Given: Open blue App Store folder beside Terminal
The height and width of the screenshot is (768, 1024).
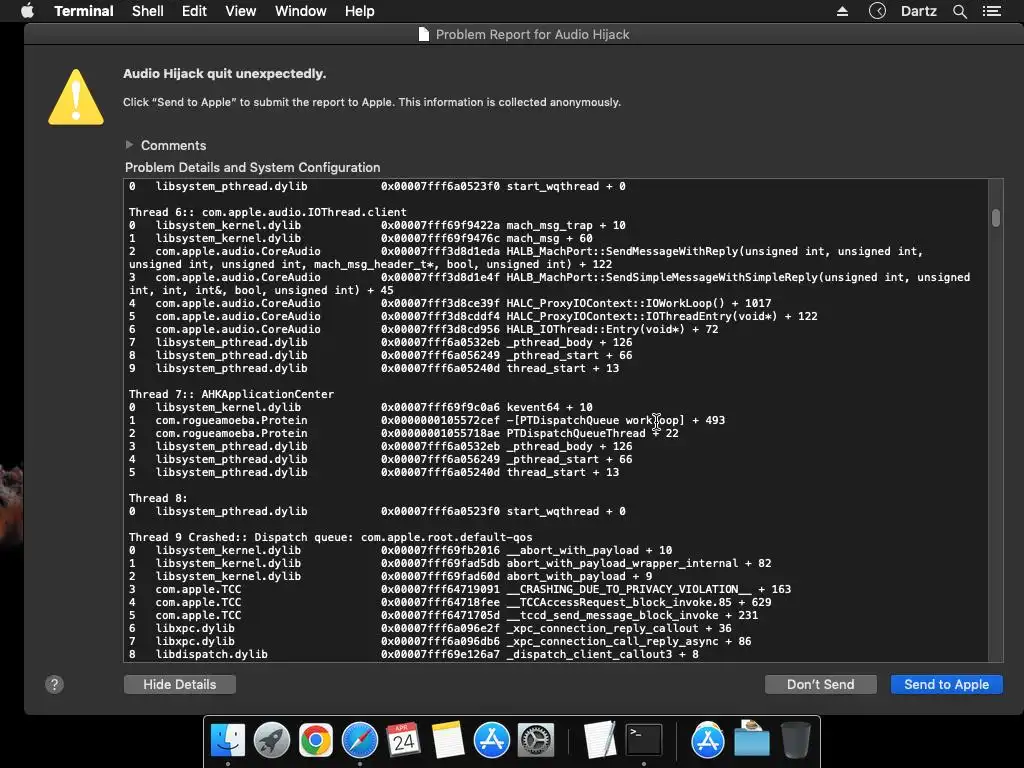Looking at the screenshot, I should click(708, 741).
